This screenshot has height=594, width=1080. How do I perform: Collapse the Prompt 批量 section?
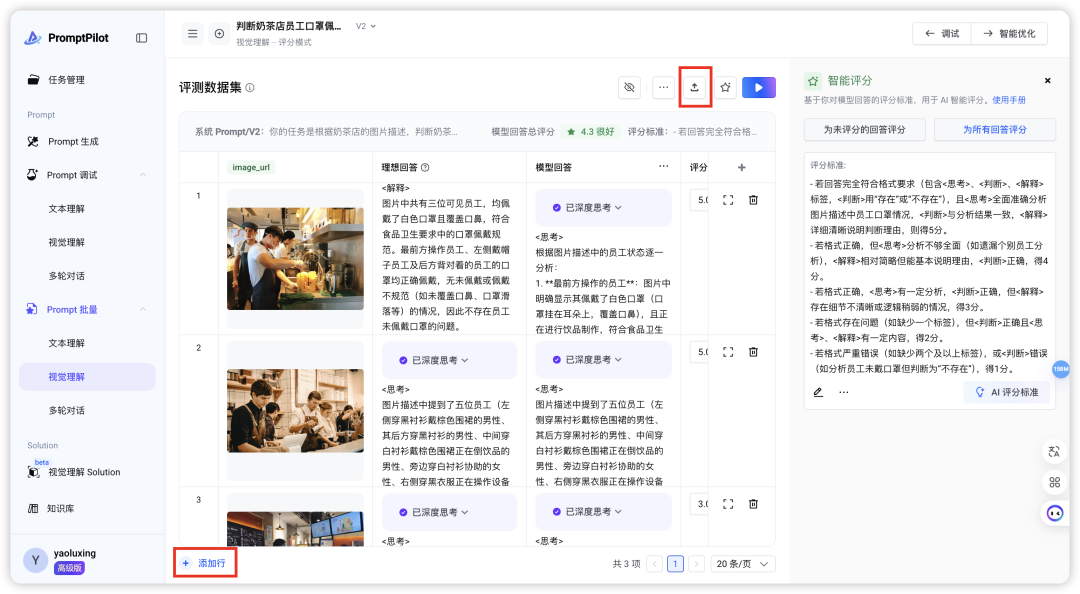[143, 309]
